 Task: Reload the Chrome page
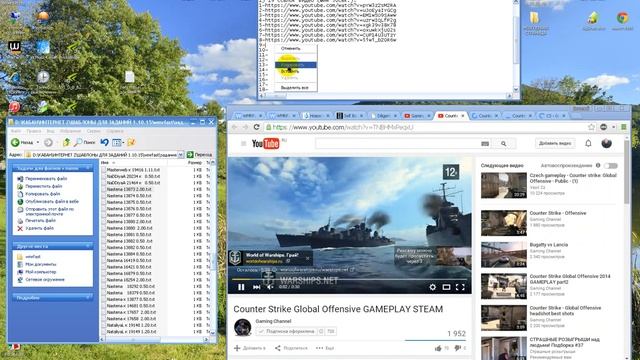point(256,127)
